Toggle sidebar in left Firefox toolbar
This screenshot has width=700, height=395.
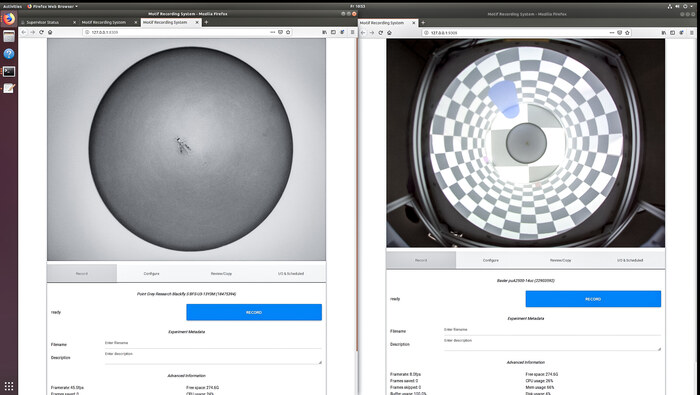pos(333,32)
